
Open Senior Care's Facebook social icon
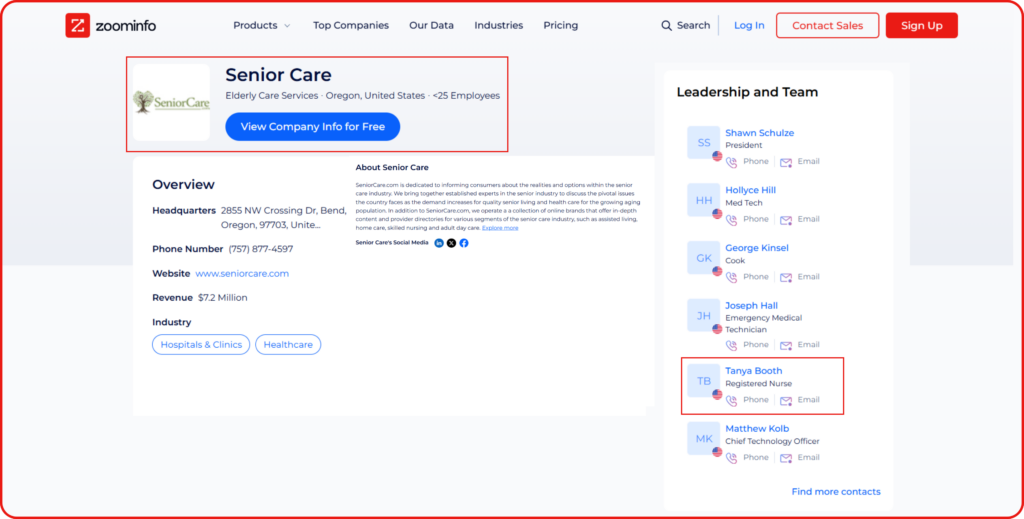[x=464, y=243]
